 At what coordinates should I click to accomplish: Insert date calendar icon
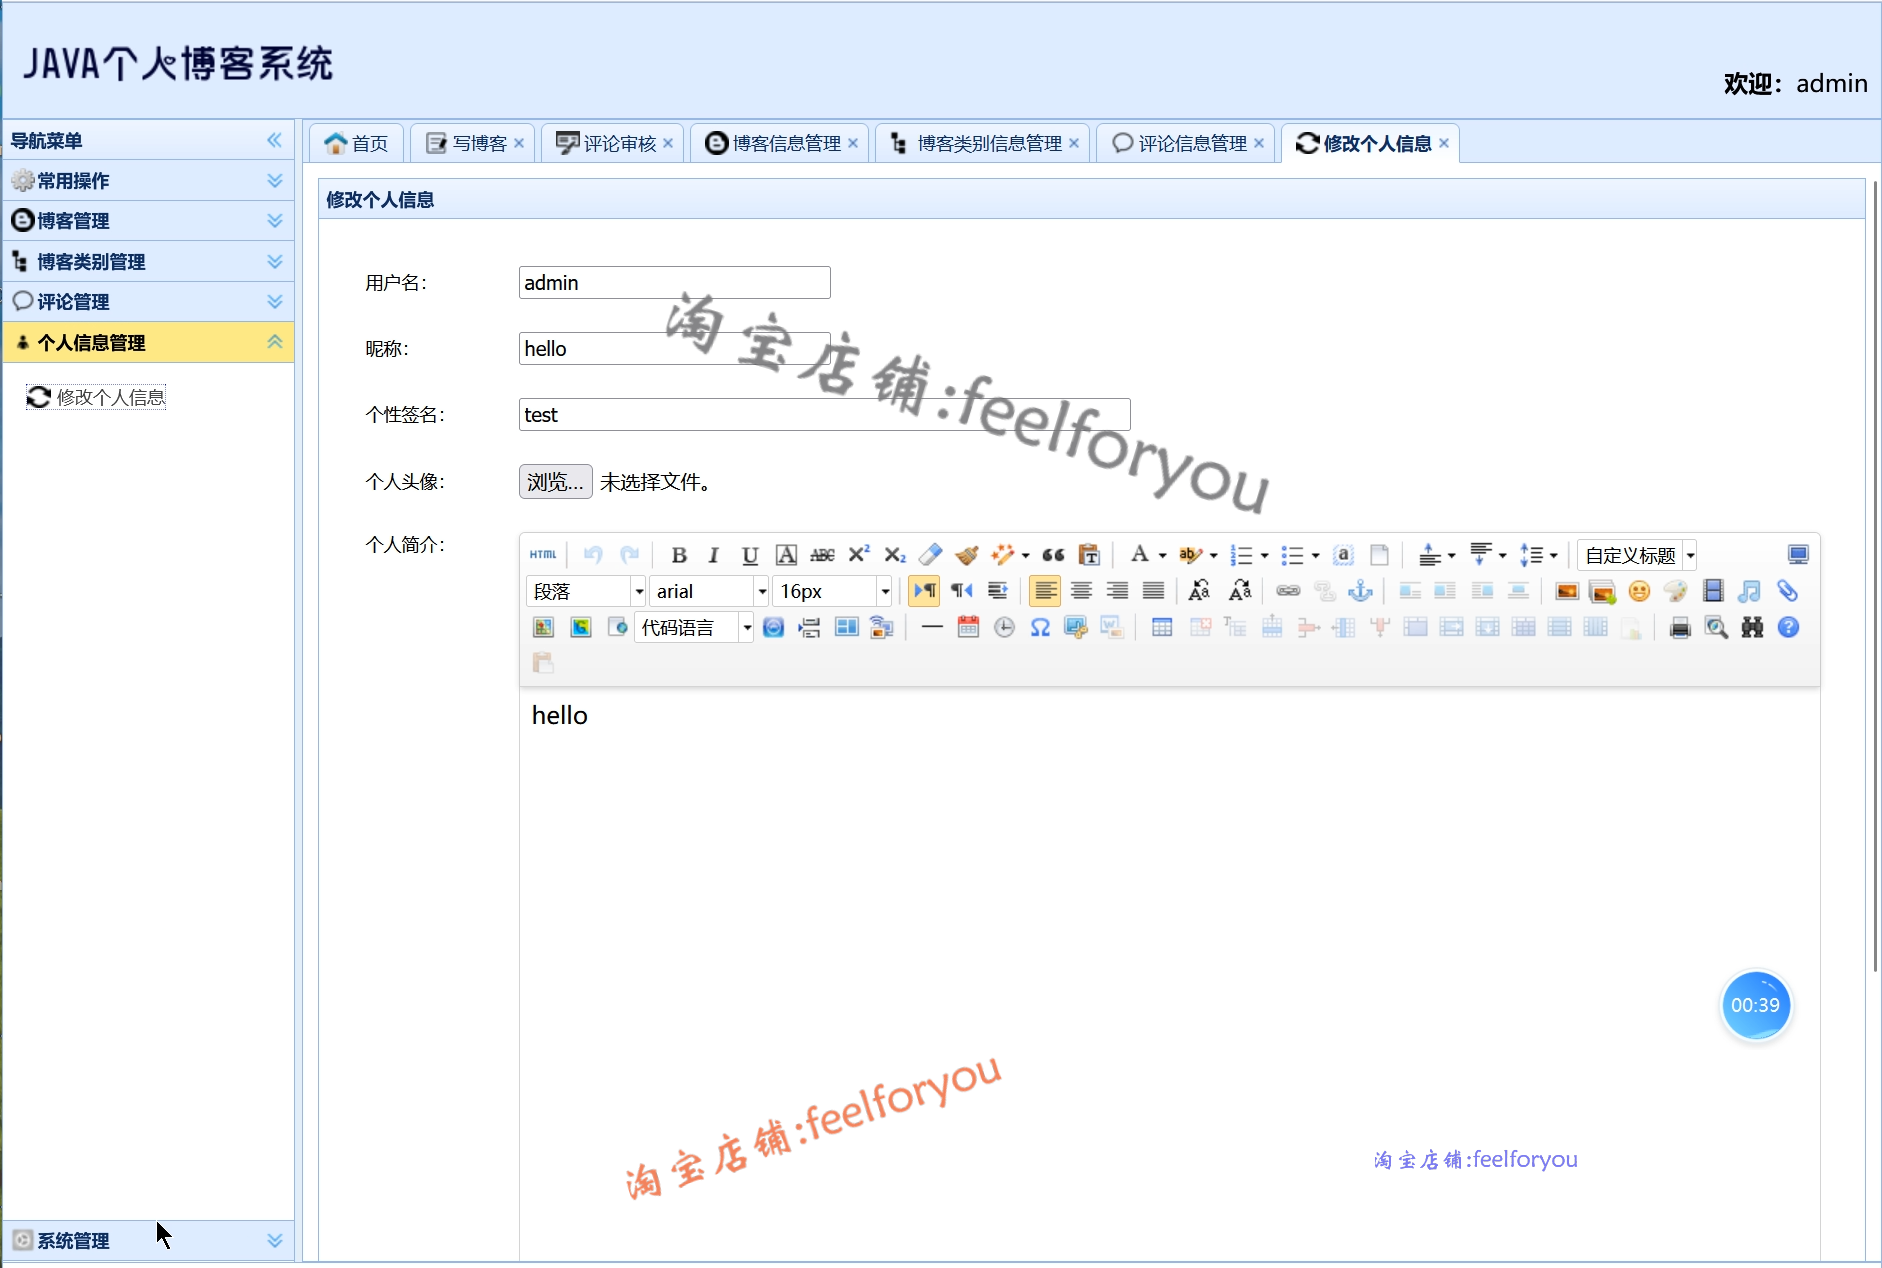968,627
